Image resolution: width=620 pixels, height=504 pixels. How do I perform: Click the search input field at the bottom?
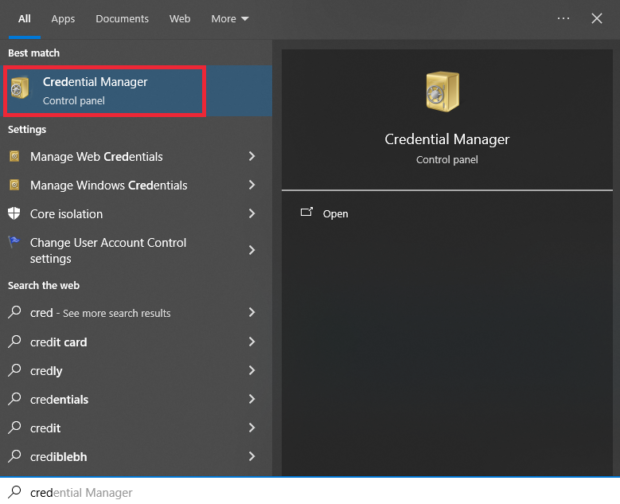(x=300, y=492)
